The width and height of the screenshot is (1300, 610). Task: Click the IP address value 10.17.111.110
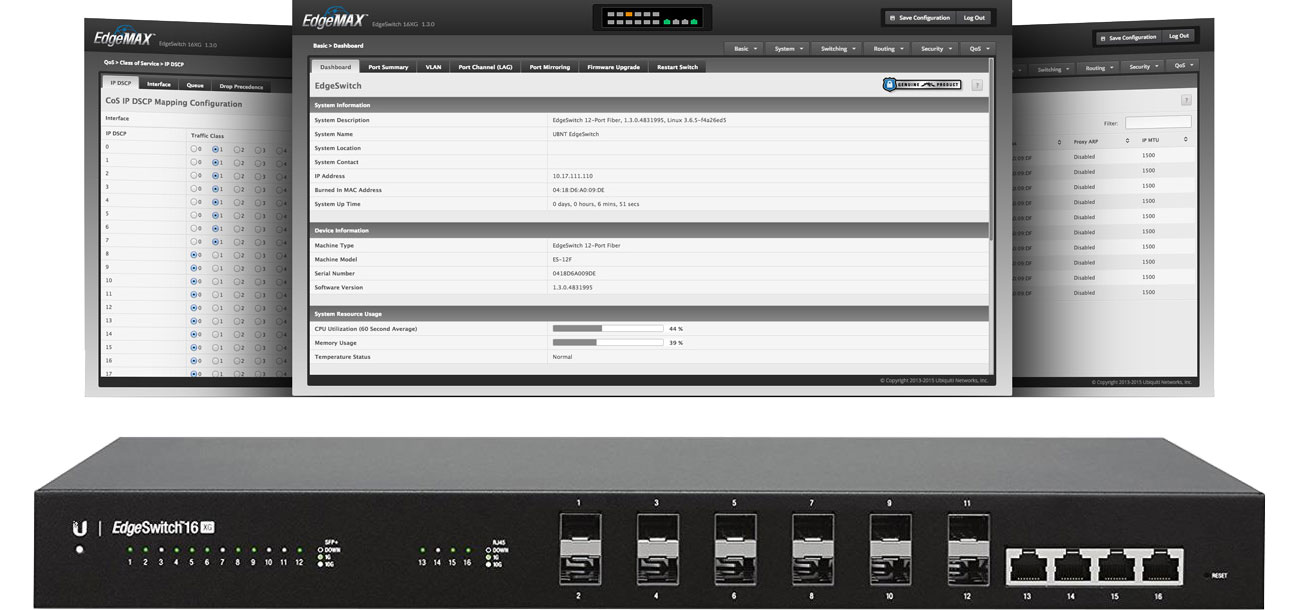572,176
